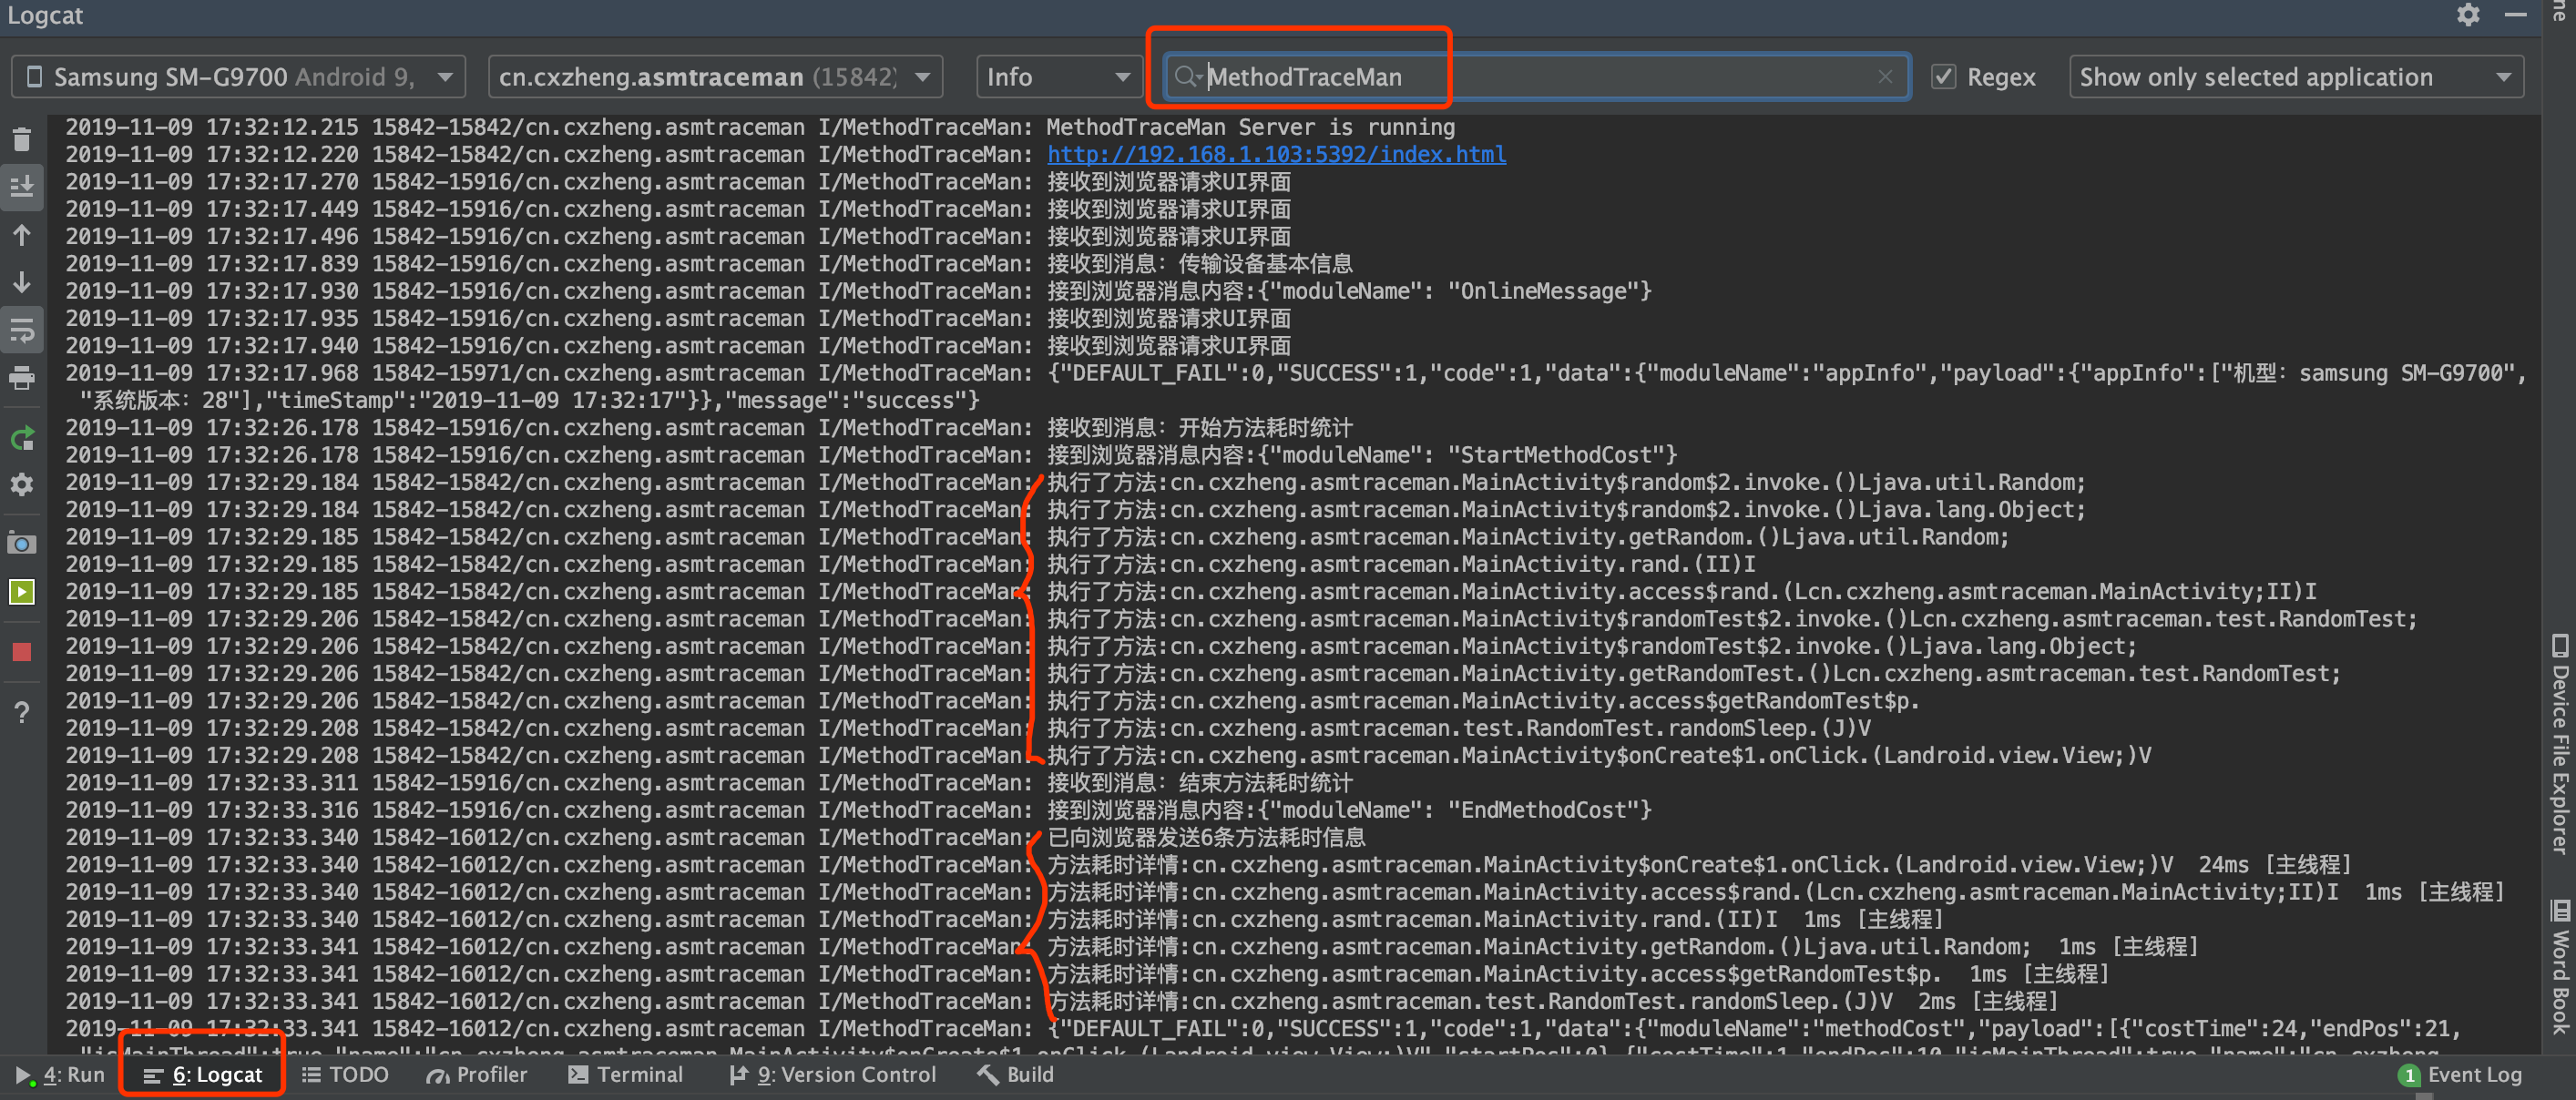2576x1100 pixels.
Task: Open the Terminal tool tab
Action: click(626, 1075)
